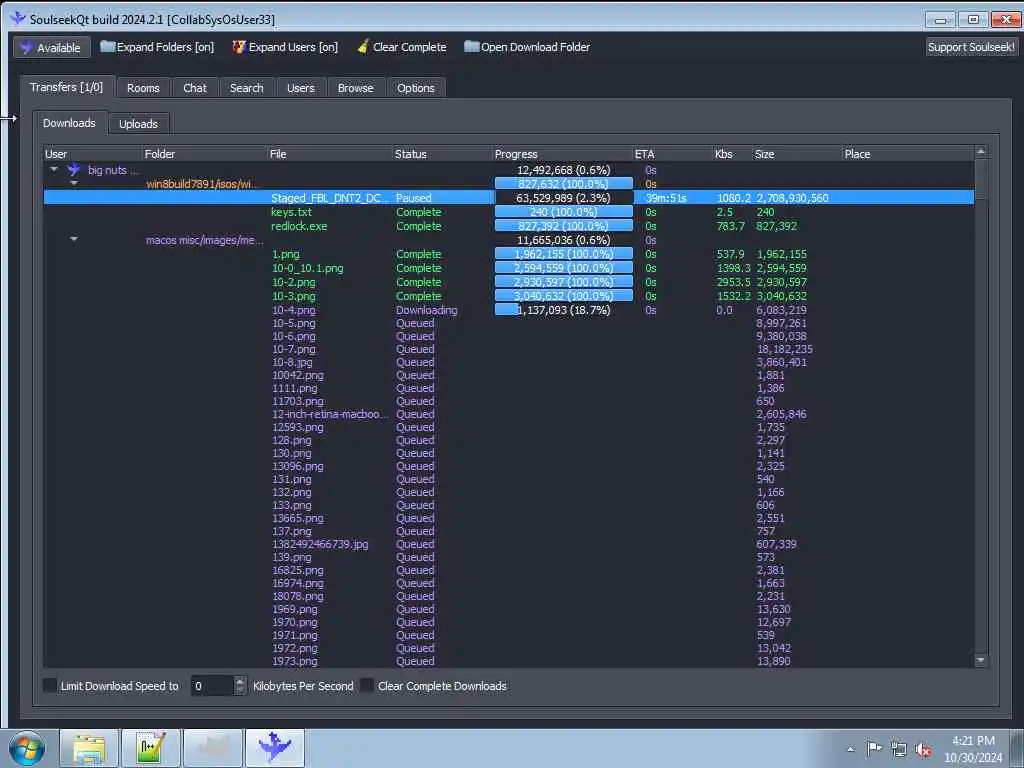Open File Explorer from the taskbar
Image resolution: width=1024 pixels, height=768 pixels.
point(89,748)
